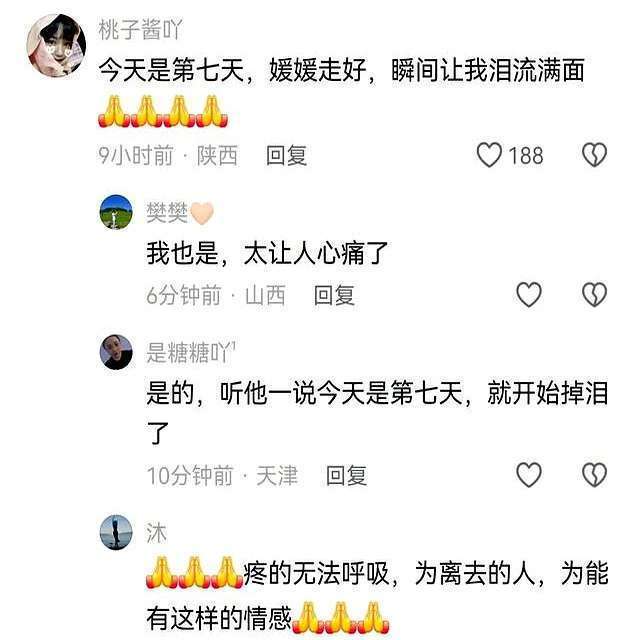
Task: Reply to 桃子酱吖's comment via 回复
Action: (x=287, y=156)
